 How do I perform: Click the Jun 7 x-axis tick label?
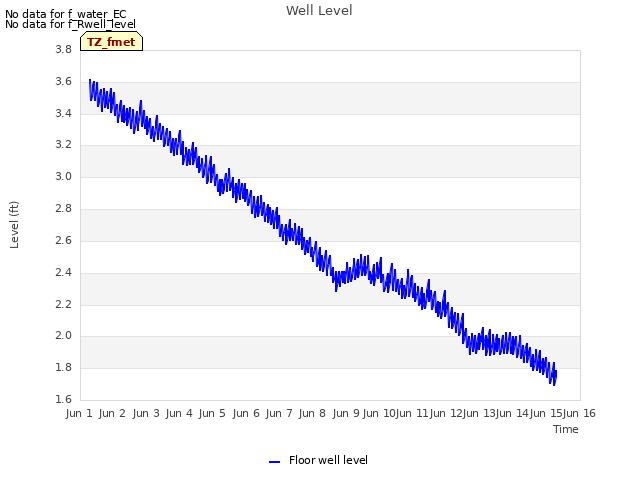coord(279,413)
